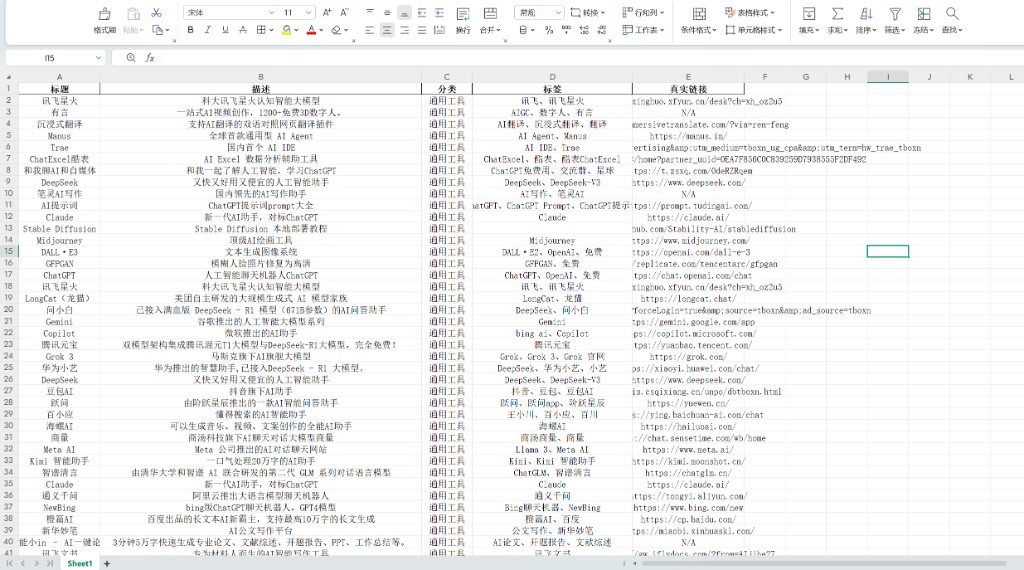This screenshot has width=1024, height=570.
Task: Click the https://claude.ai/ link in row 12
Action: coord(688,217)
